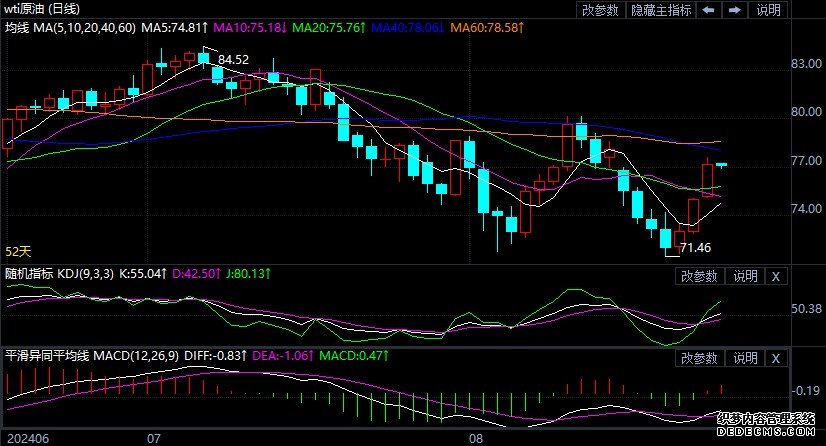826x446 pixels.
Task: Click the MA20:75.76 green value
Action: pyautogui.click(x=329, y=28)
